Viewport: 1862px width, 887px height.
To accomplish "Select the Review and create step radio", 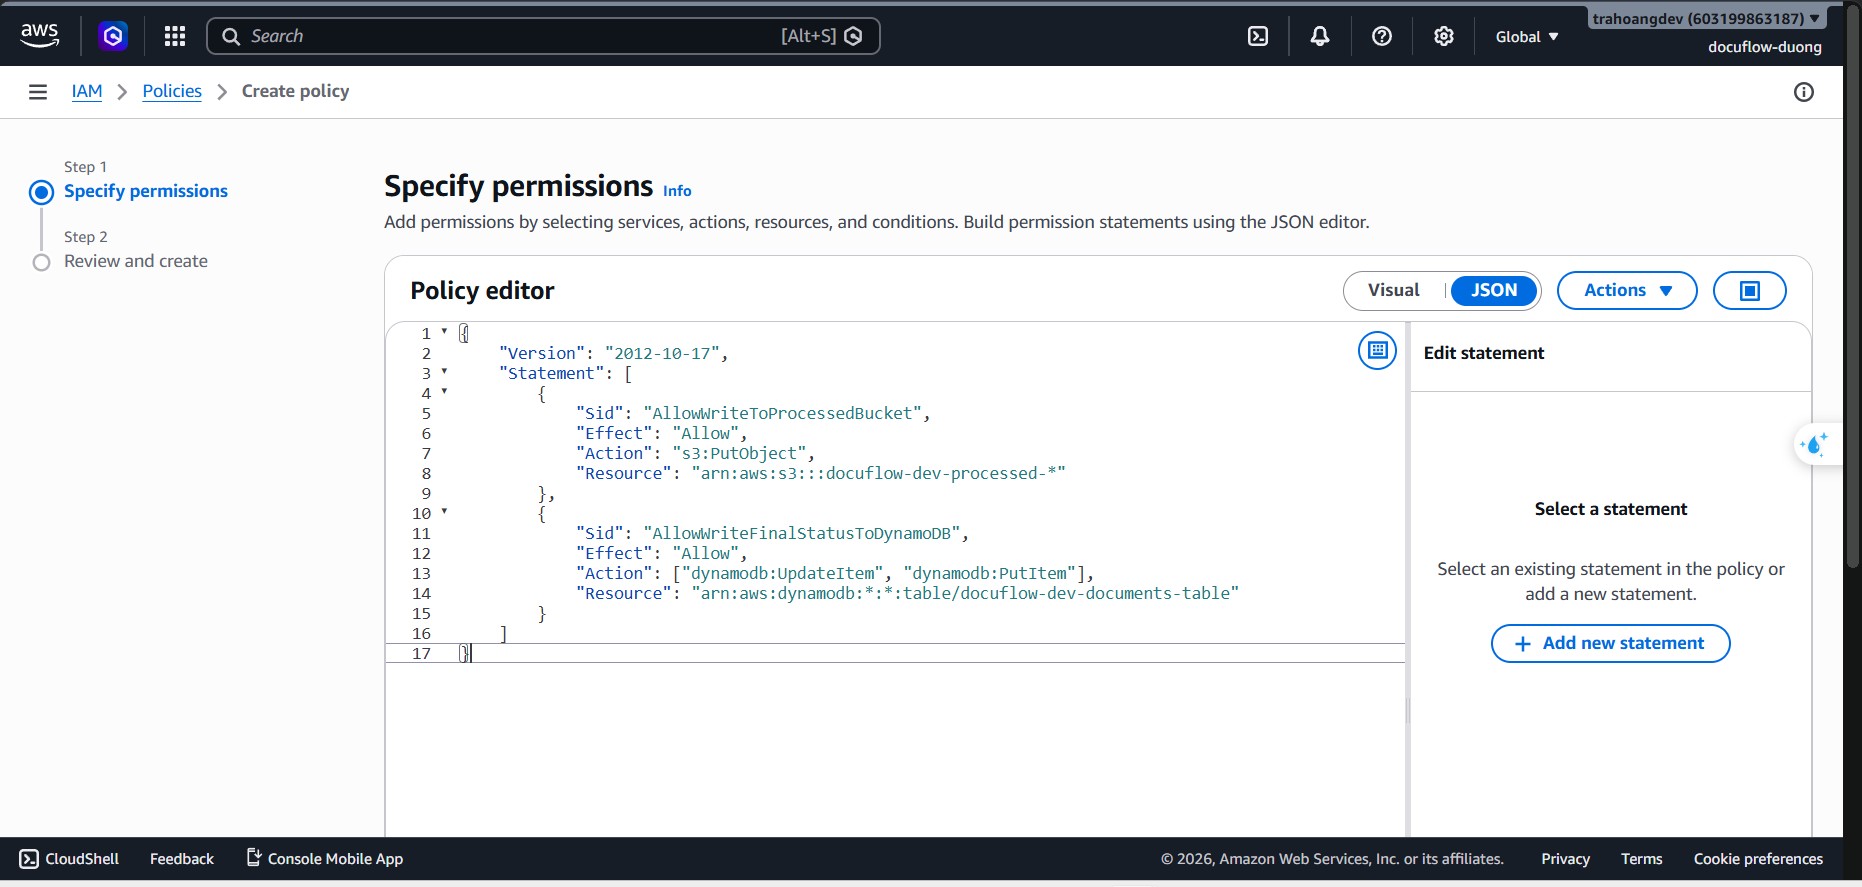I will 41,262.
